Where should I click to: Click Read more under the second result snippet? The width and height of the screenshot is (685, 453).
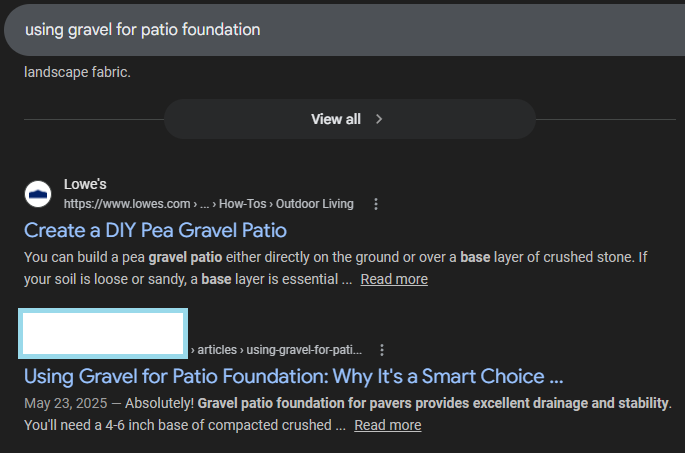click(387, 425)
